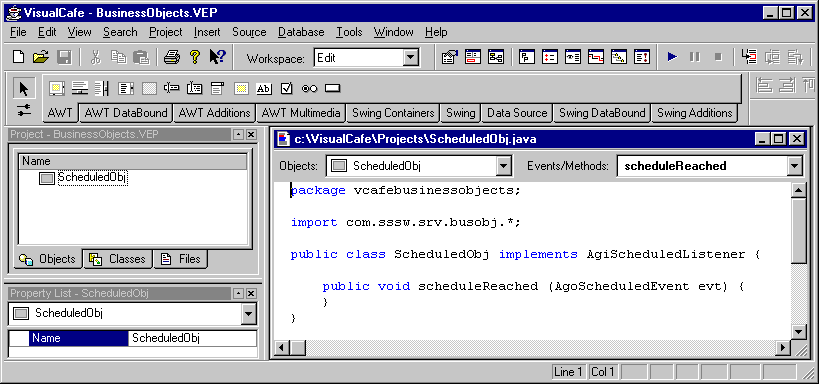Cut selection with the scissors icon
Screen dimensions: 819x384
pyautogui.click(x=96, y=57)
